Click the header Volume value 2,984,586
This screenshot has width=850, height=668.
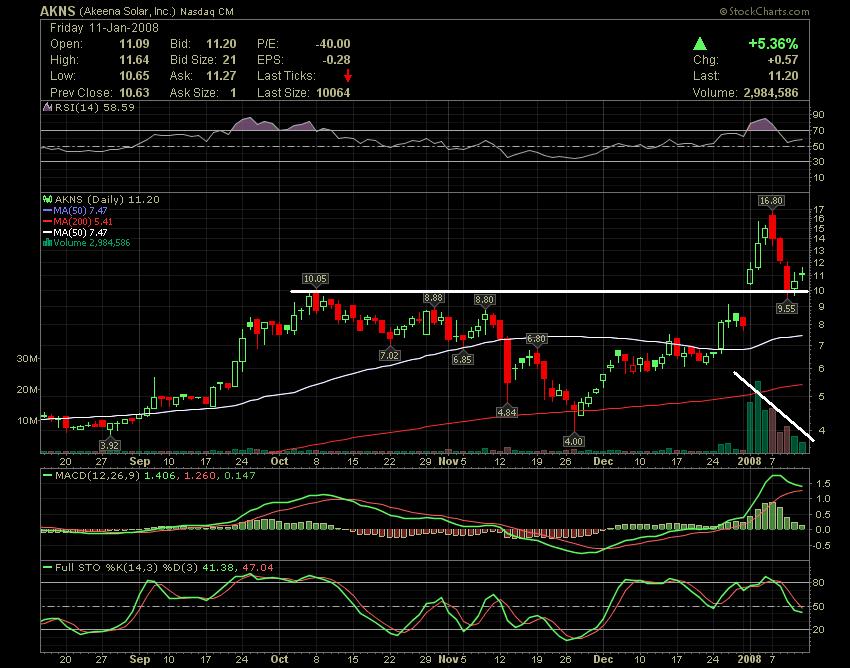coord(771,93)
